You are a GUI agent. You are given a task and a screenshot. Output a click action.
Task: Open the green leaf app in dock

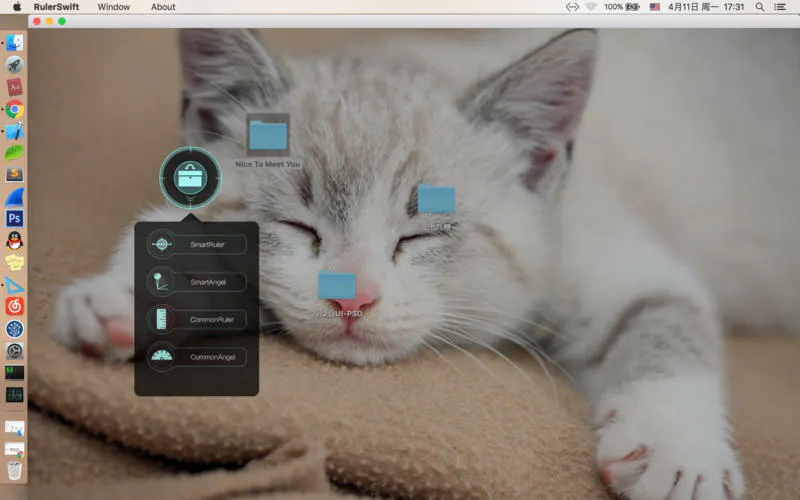[14, 153]
